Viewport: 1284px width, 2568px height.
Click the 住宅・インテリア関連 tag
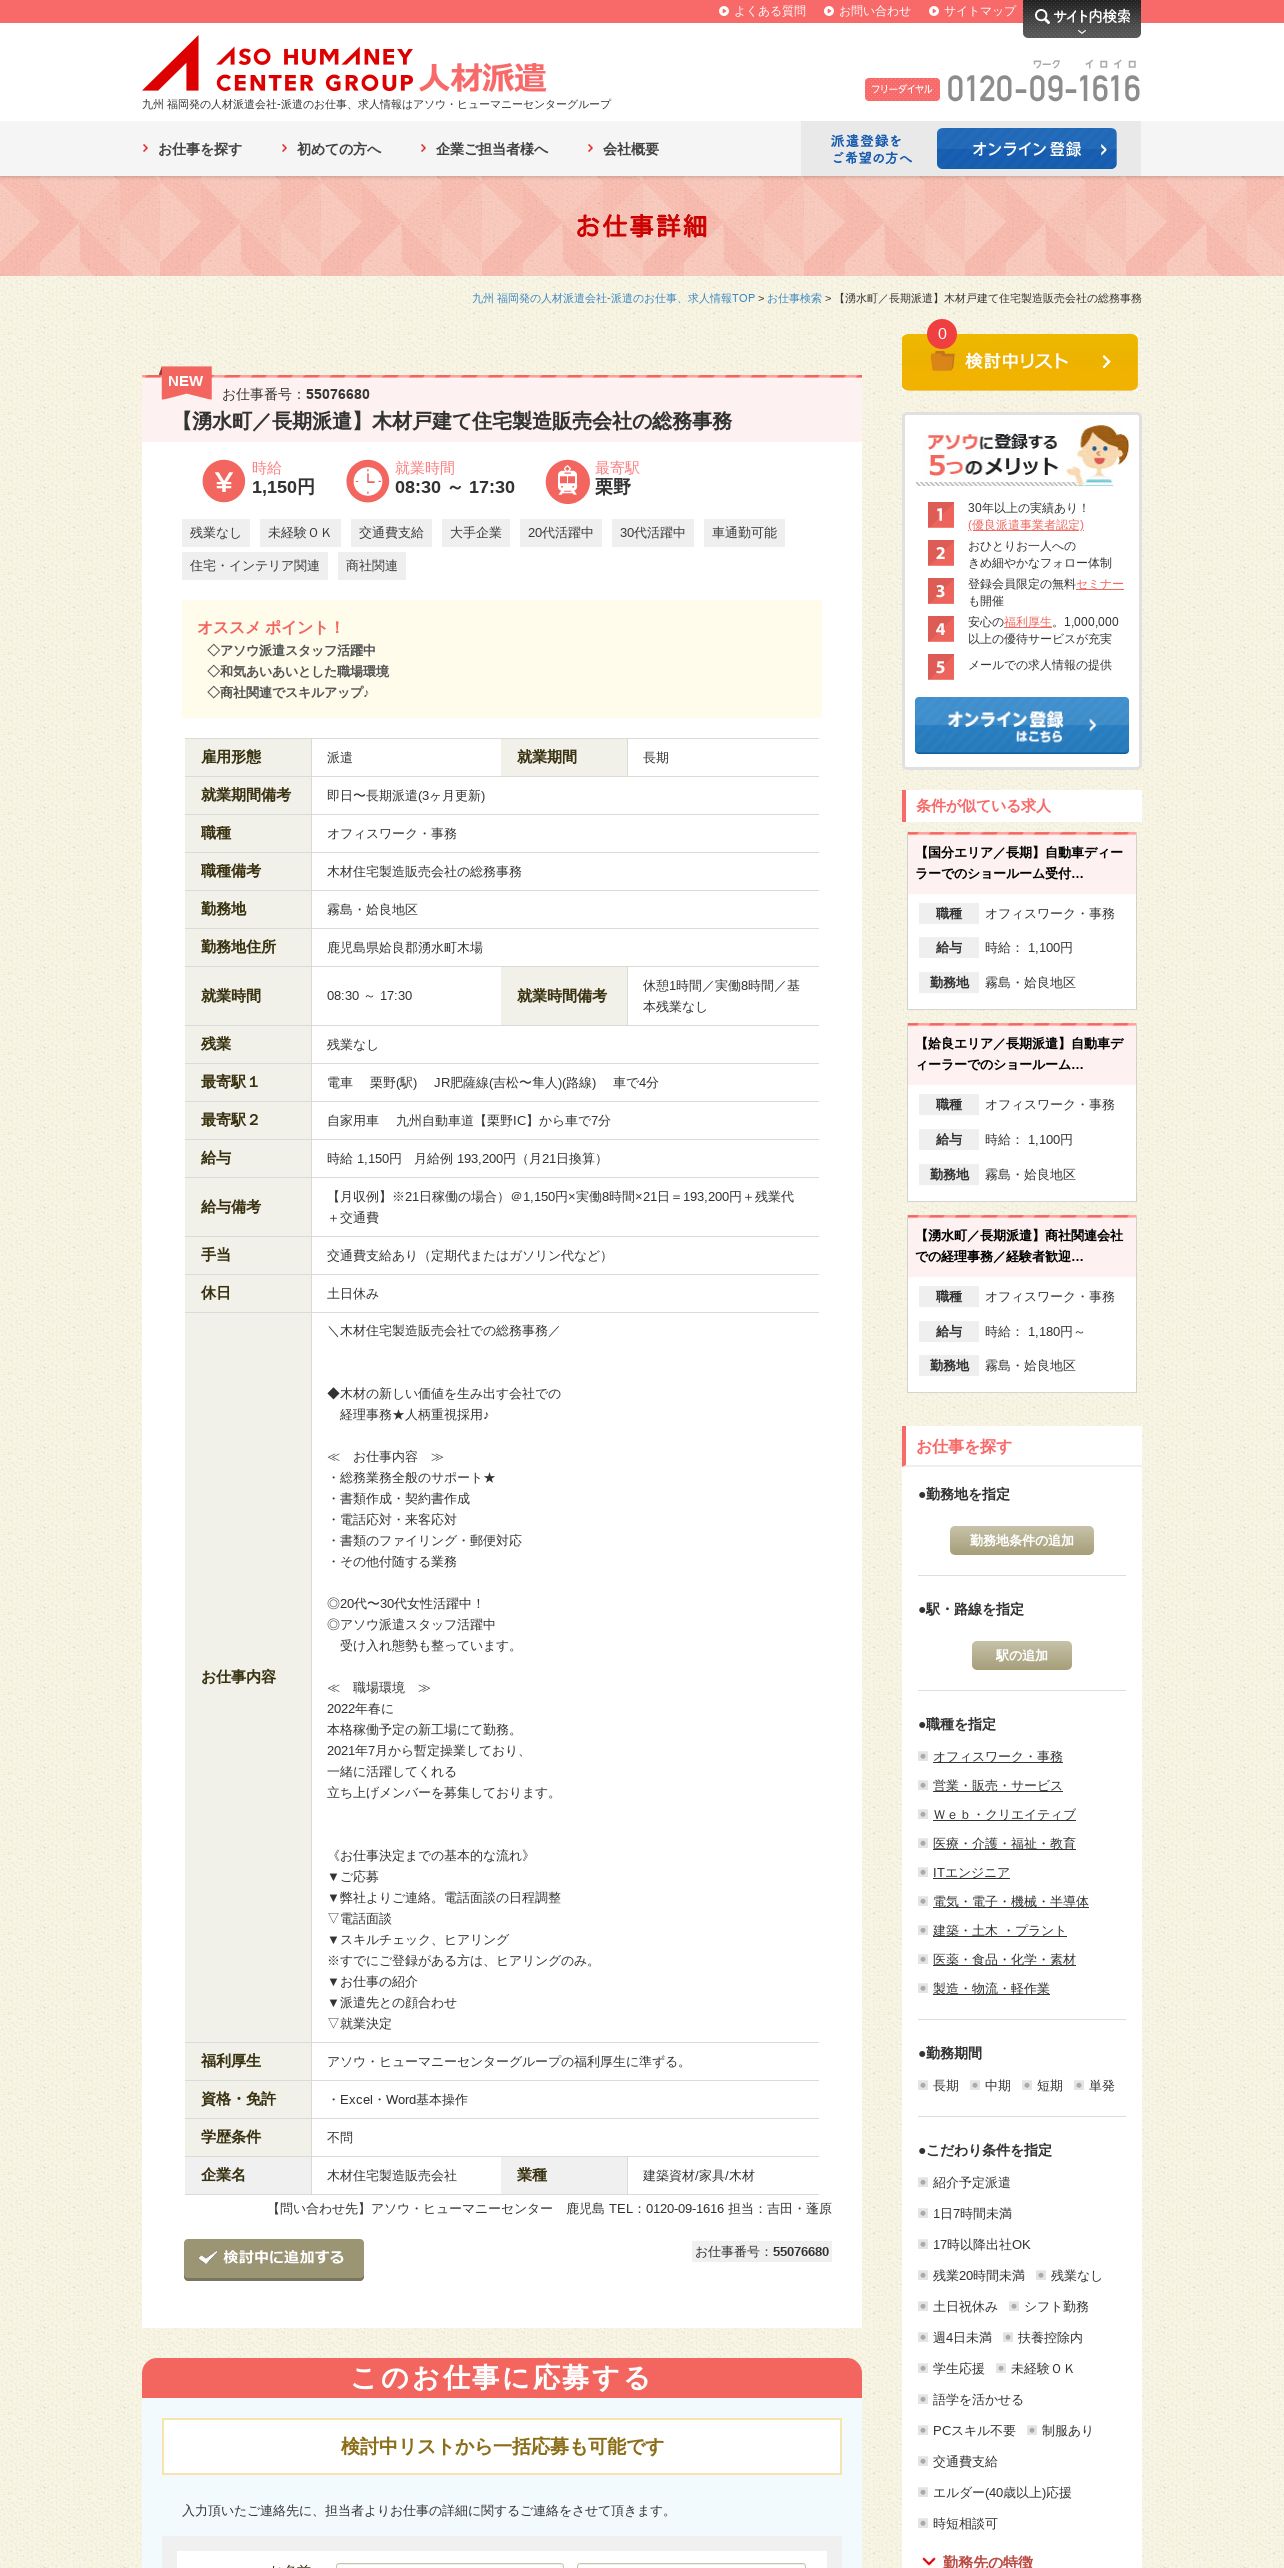point(255,566)
